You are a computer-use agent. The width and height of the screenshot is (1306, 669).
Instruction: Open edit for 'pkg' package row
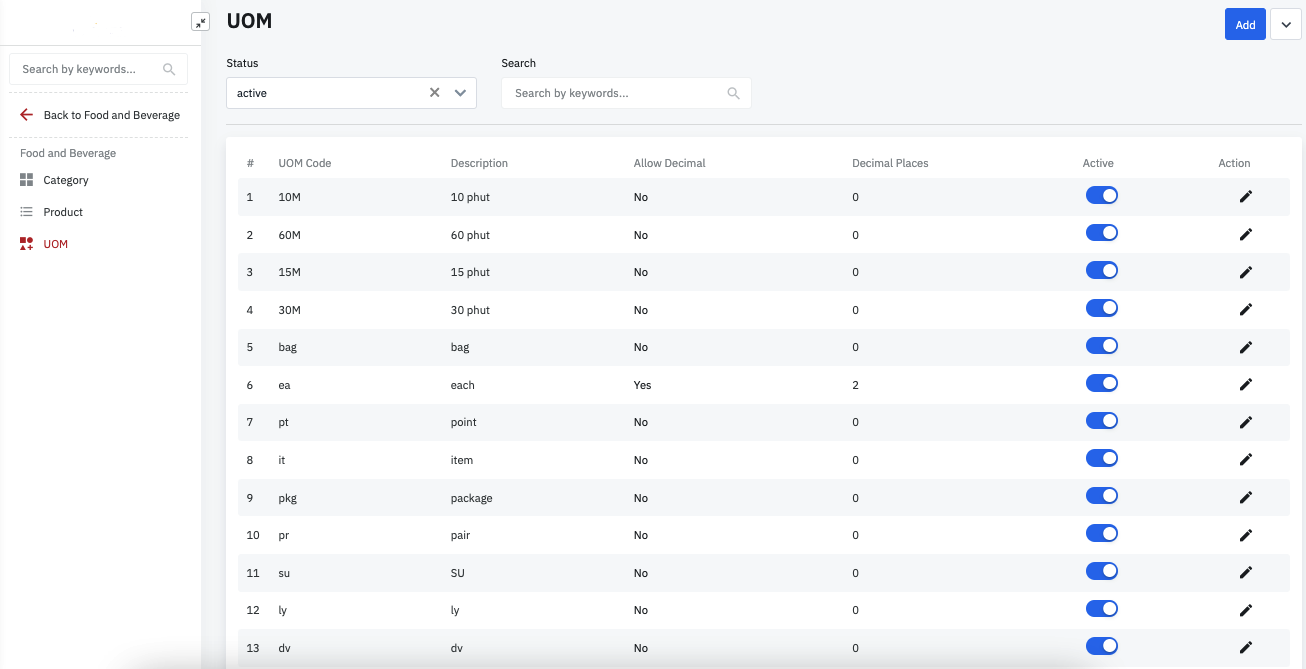click(1245, 498)
